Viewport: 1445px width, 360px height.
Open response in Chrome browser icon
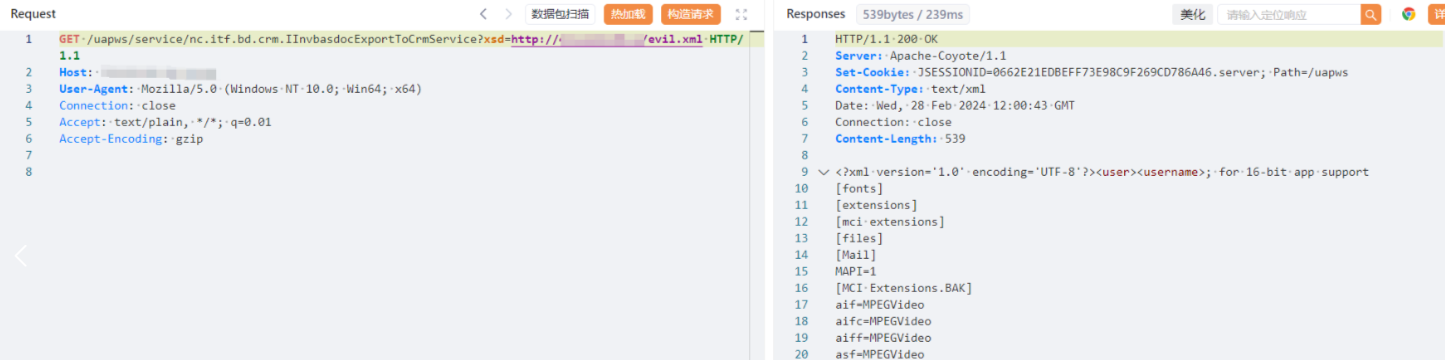tap(1408, 14)
